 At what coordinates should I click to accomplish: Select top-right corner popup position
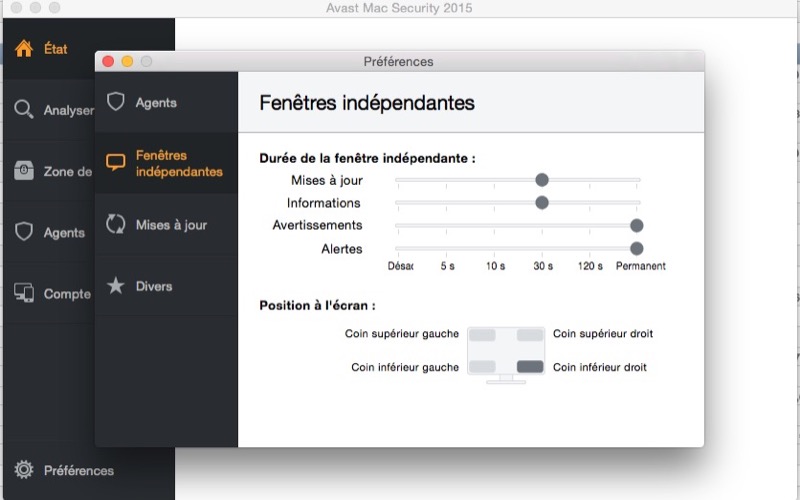[x=530, y=335]
